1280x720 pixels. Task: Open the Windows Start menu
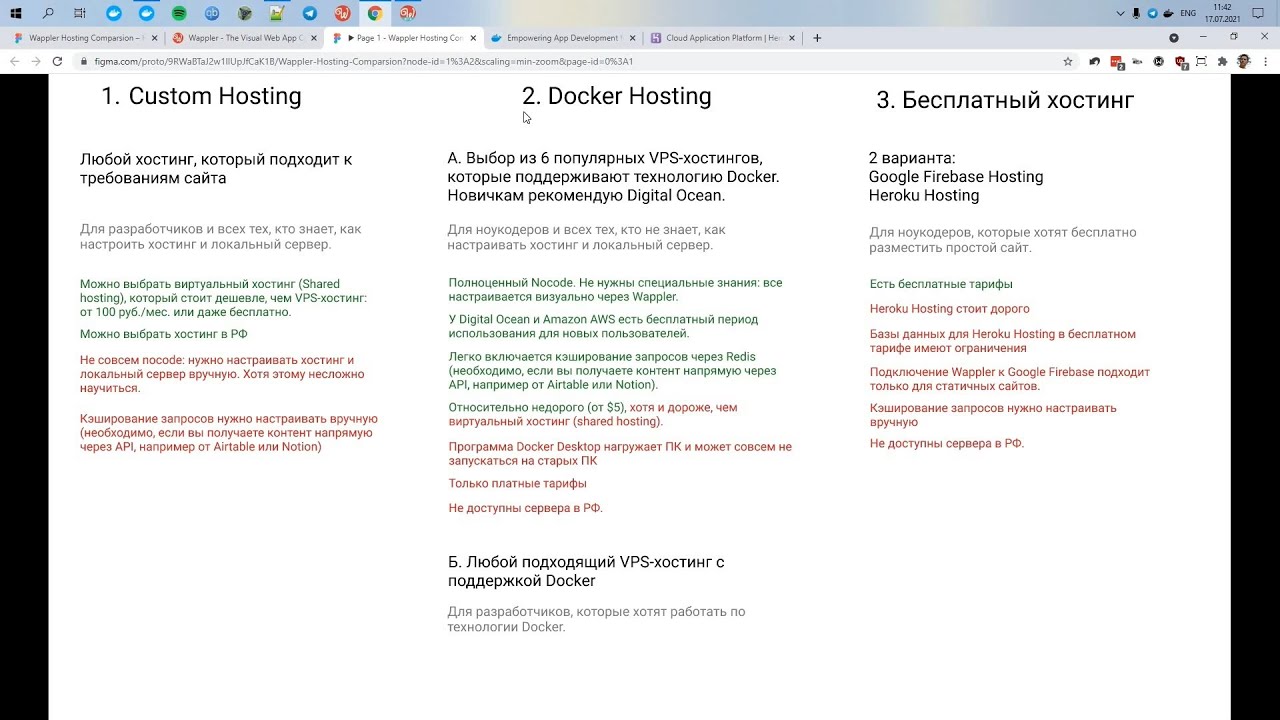(x=16, y=13)
